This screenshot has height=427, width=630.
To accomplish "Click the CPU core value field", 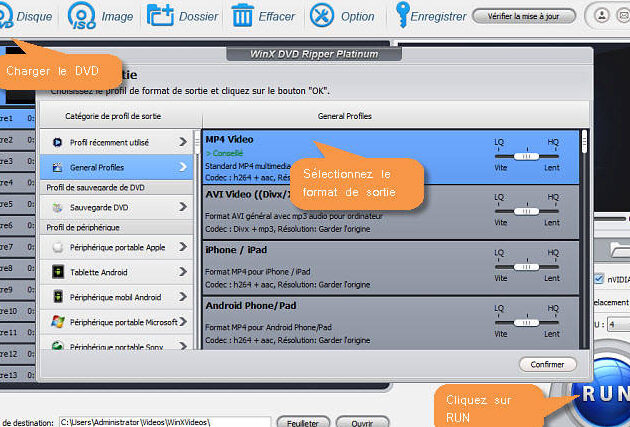I will (x=619, y=324).
